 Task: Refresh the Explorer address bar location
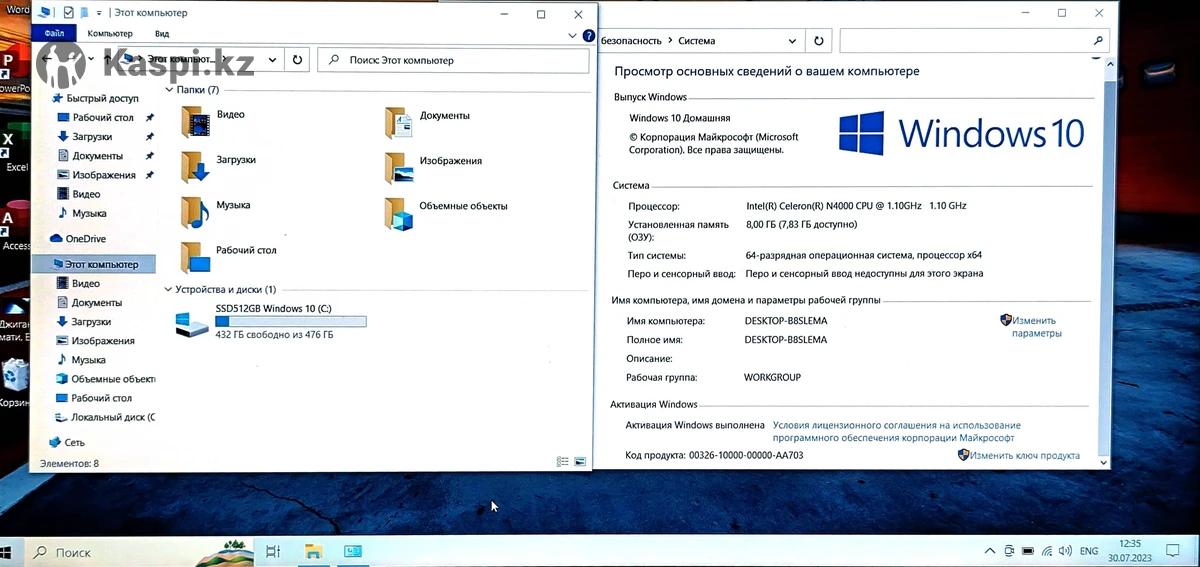(x=297, y=60)
